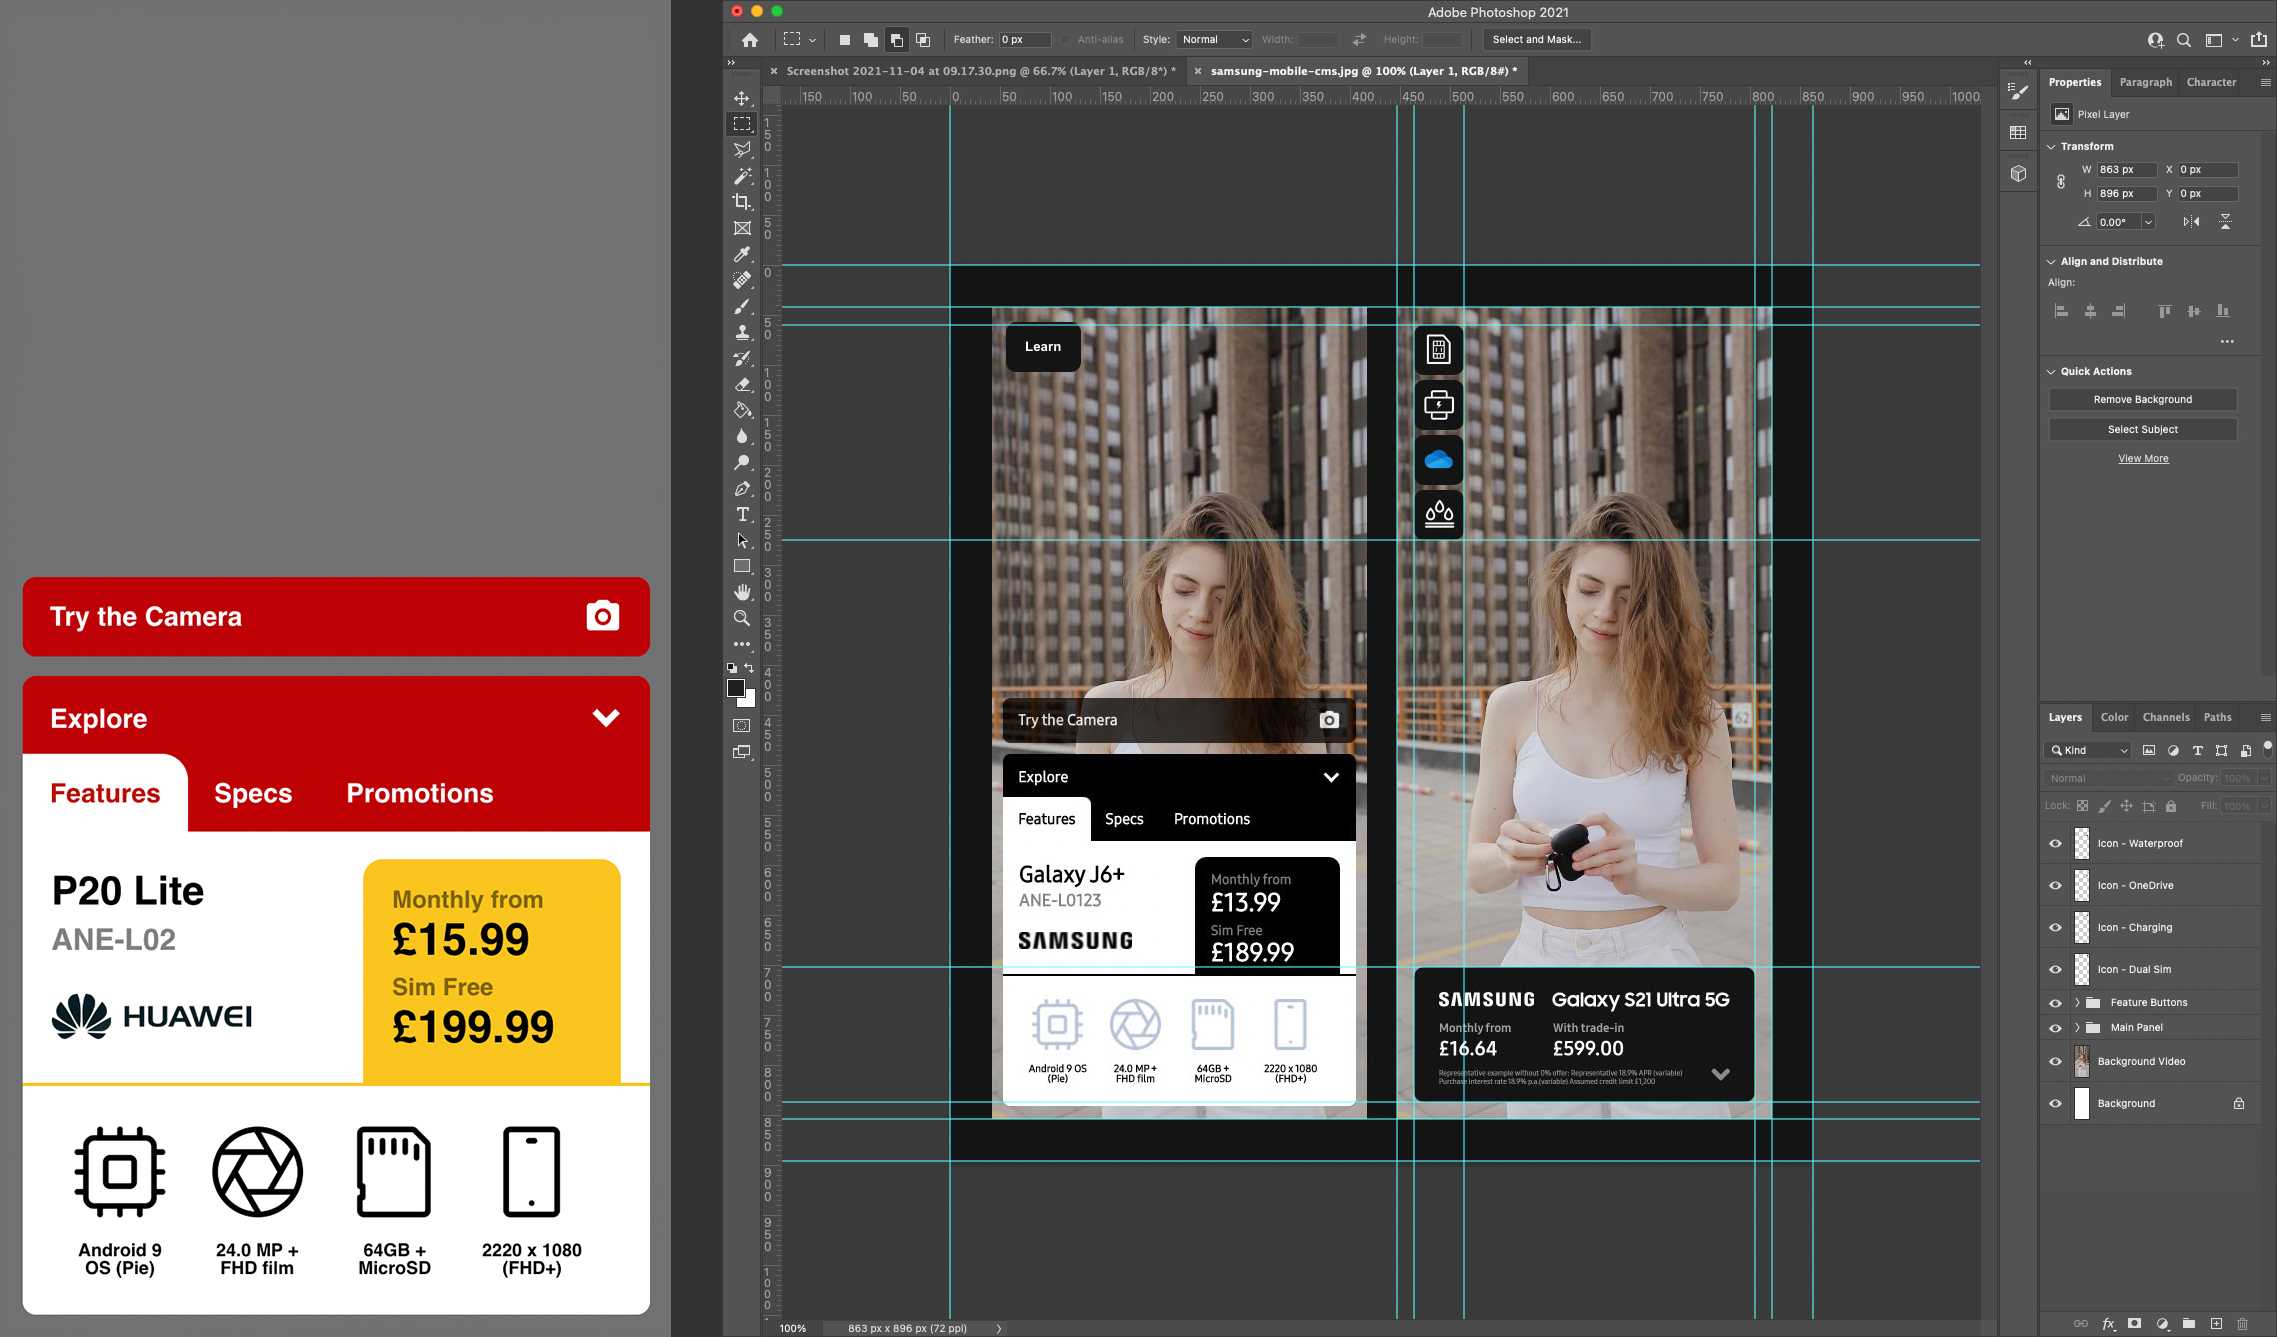Select the Crop tool
Screen dimensions: 2277x1337
pos(742,202)
